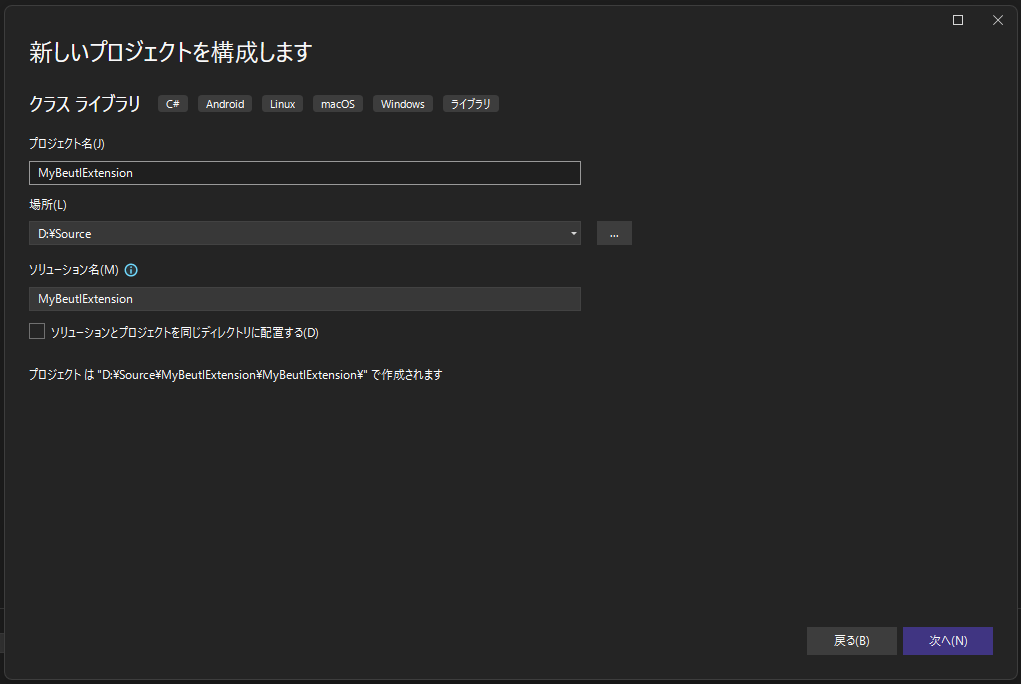The image size is (1021, 684).
Task: Click the info icon beside ソリューション名(M)
Action: [x=131, y=269]
